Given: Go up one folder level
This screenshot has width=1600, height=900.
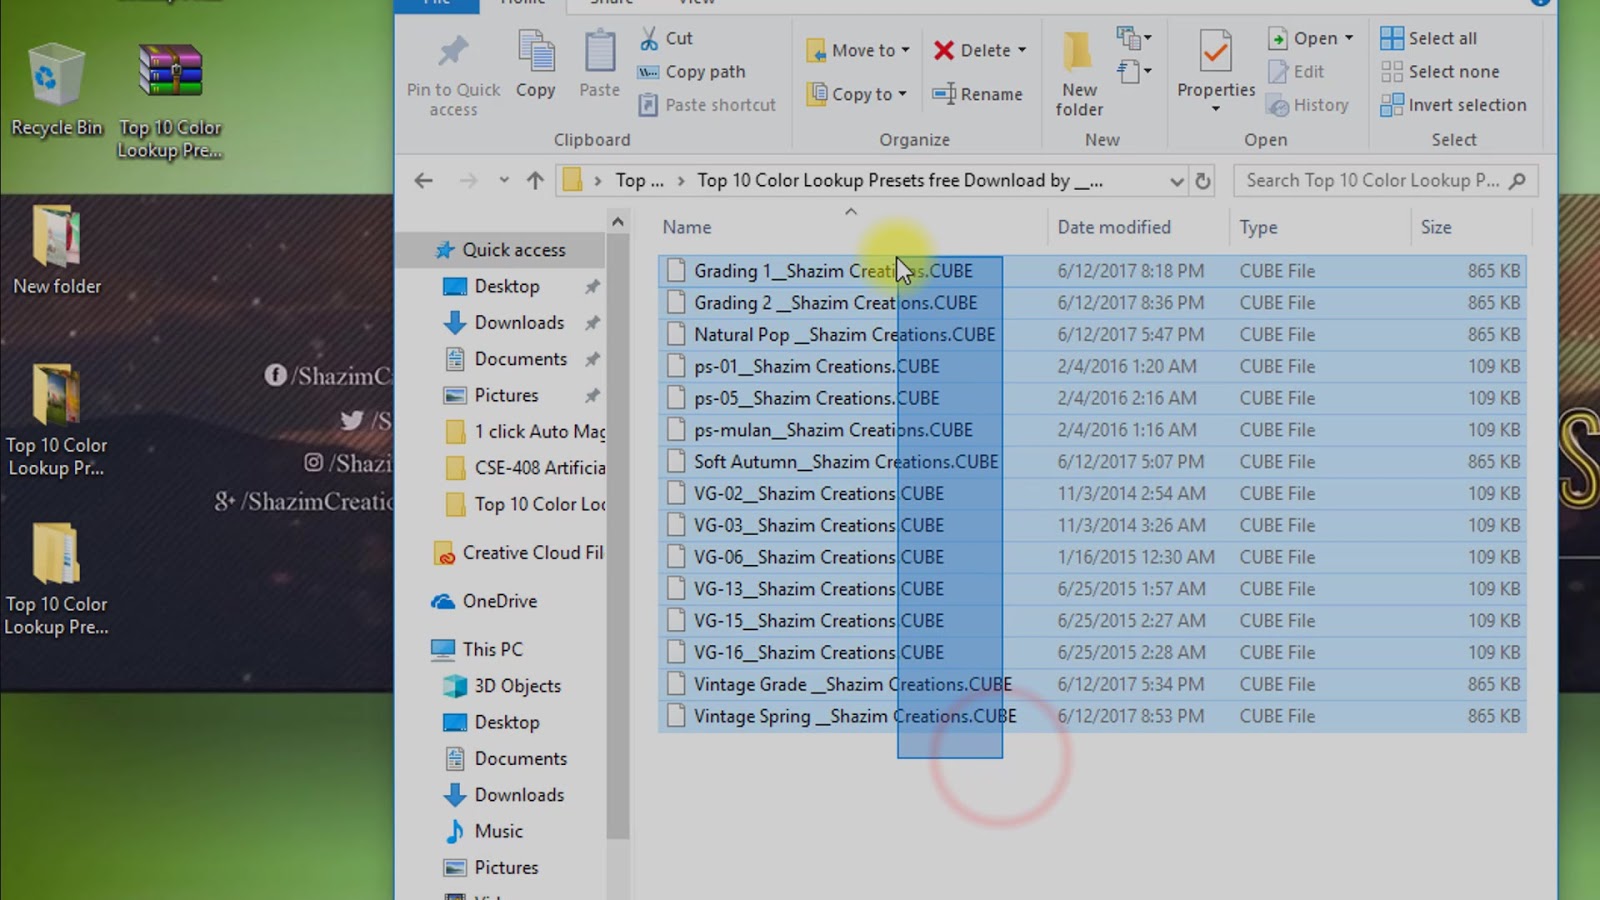Looking at the screenshot, I should pos(535,181).
